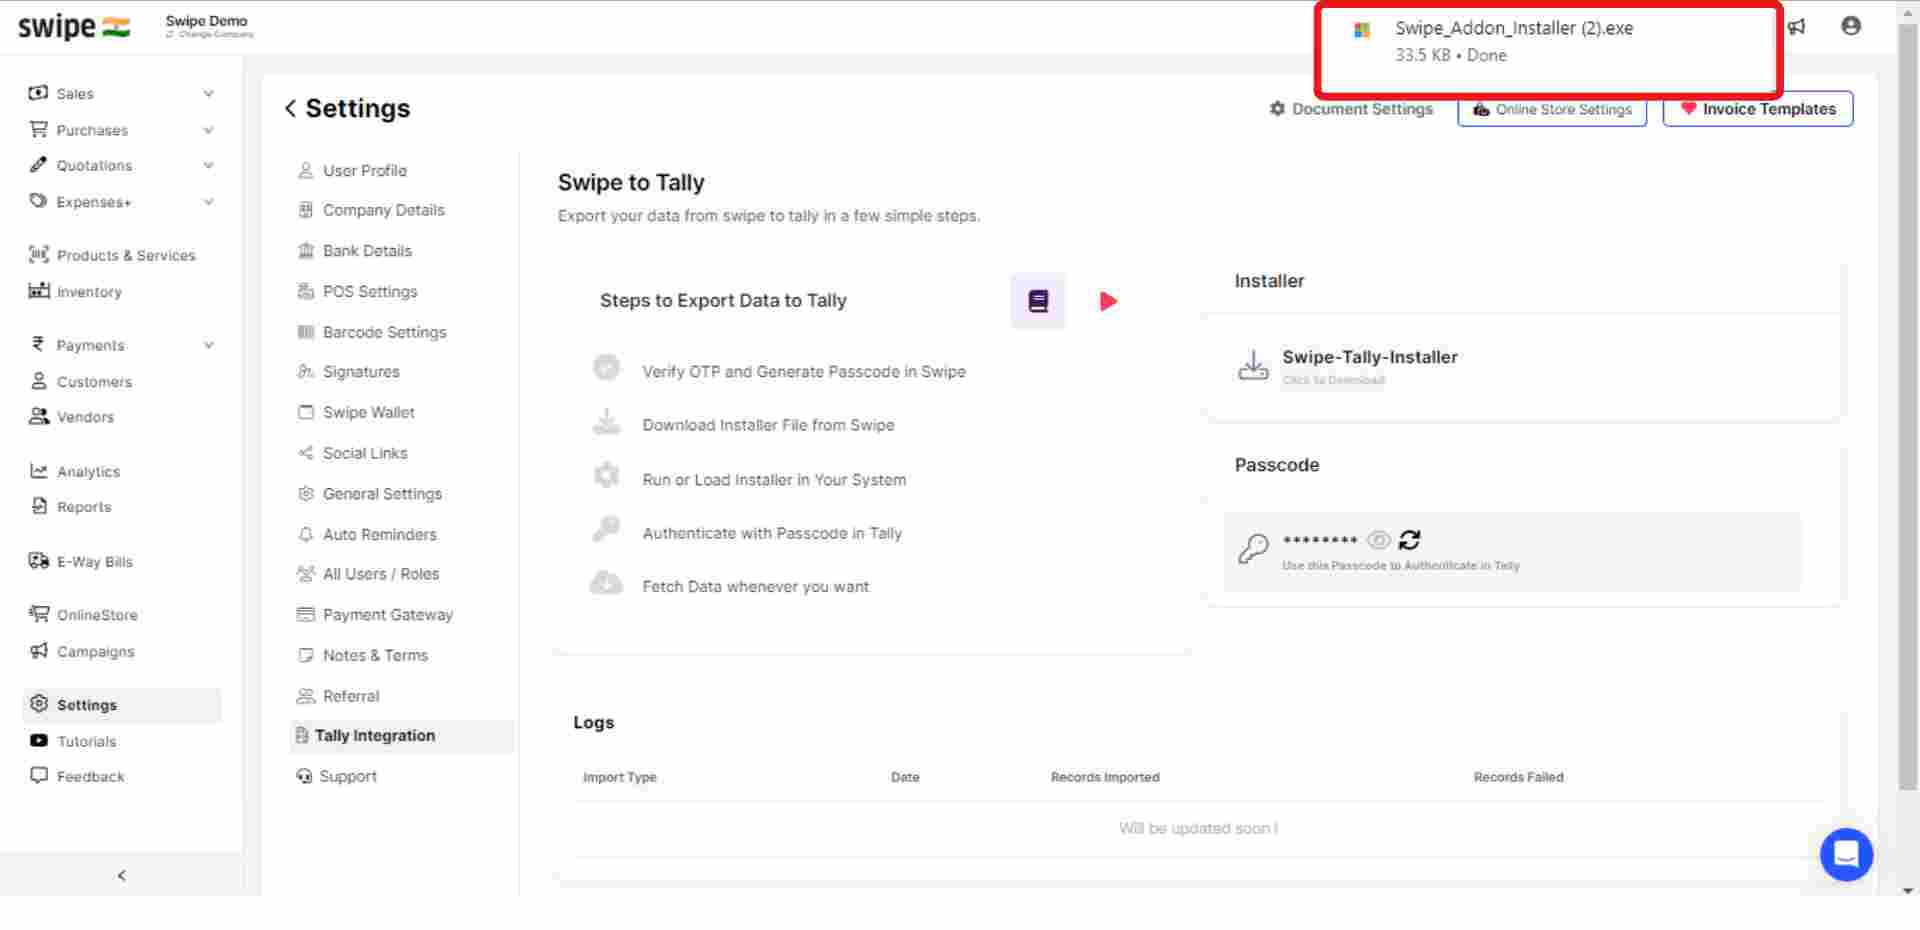Click the Purchases cart icon
The width and height of the screenshot is (1920, 930).
[x=38, y=129]
